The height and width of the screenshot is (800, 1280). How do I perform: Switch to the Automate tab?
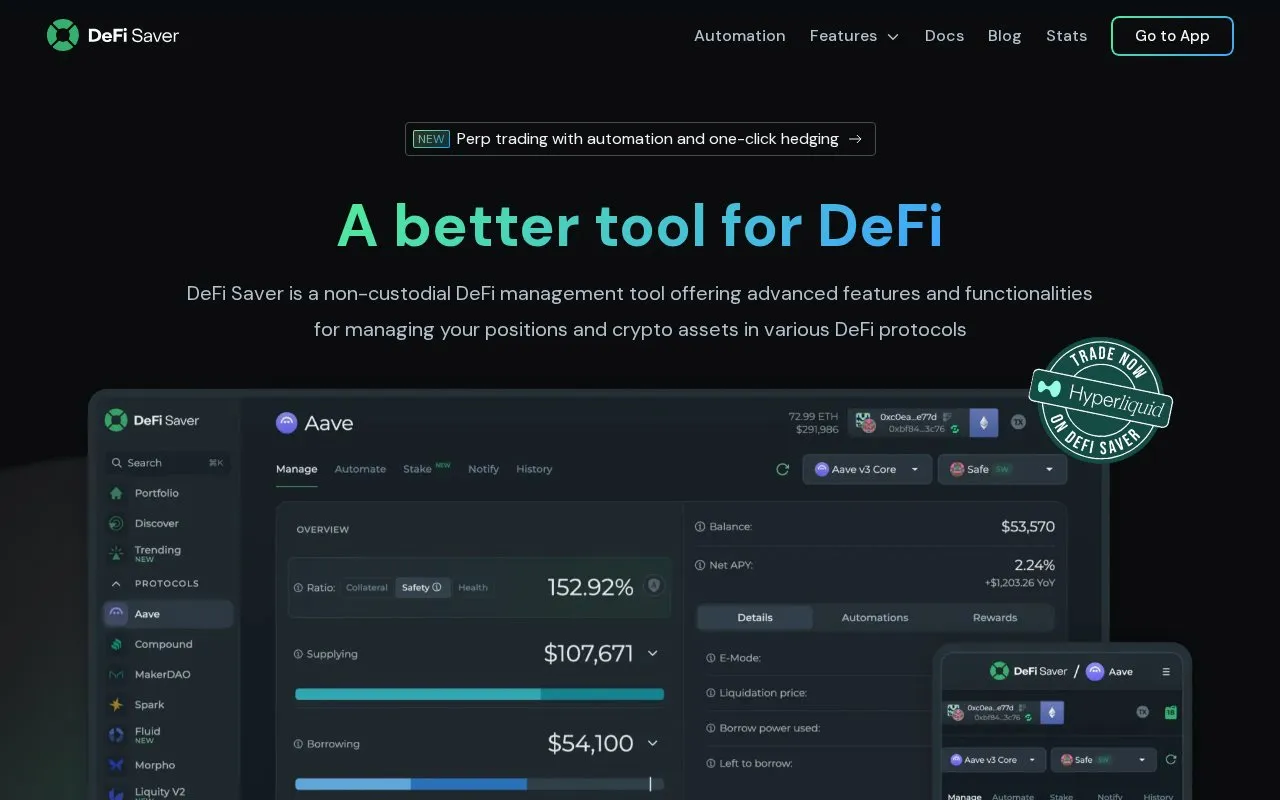(x=360, y=469)
